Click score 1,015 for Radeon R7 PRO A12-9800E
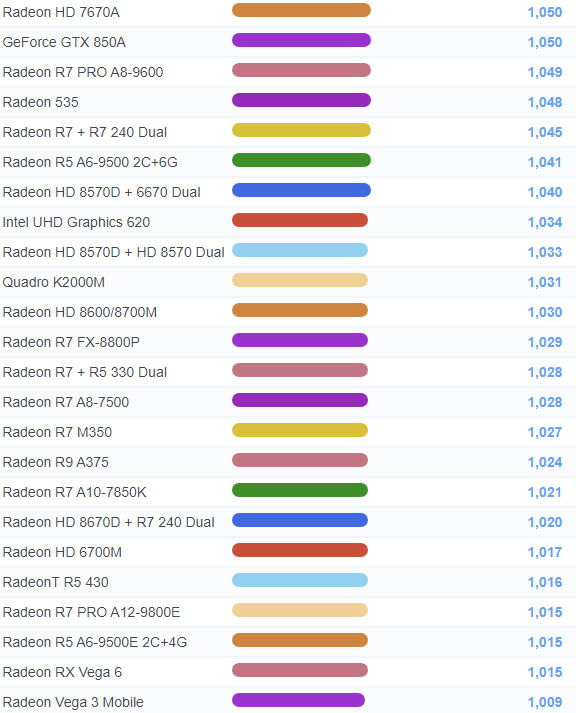 tap(545, 613)
